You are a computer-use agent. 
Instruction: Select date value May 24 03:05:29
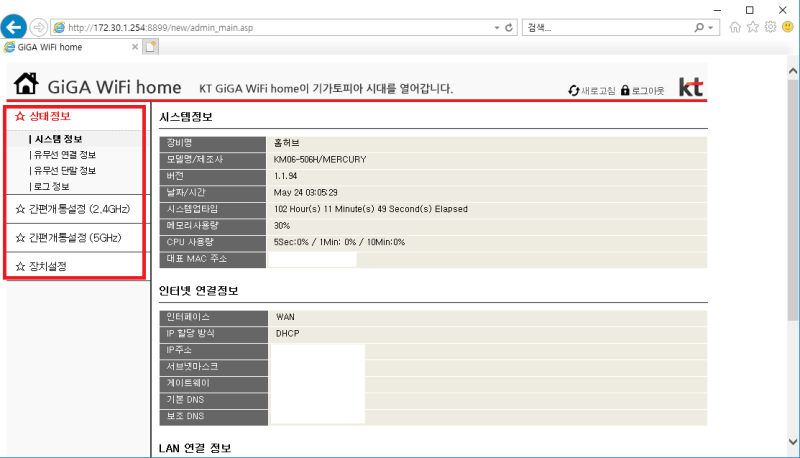click(306, 193)
